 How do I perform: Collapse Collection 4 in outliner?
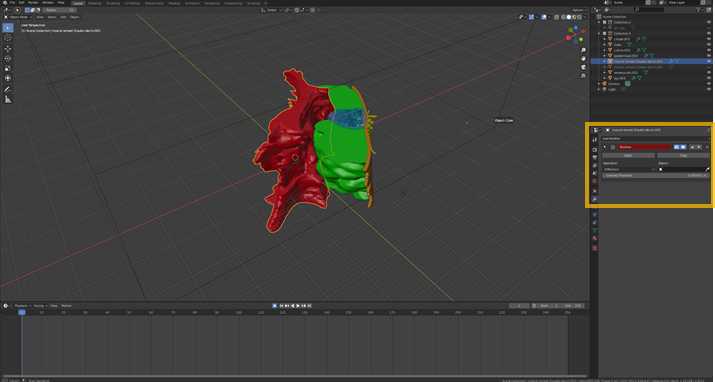point(599,33)
